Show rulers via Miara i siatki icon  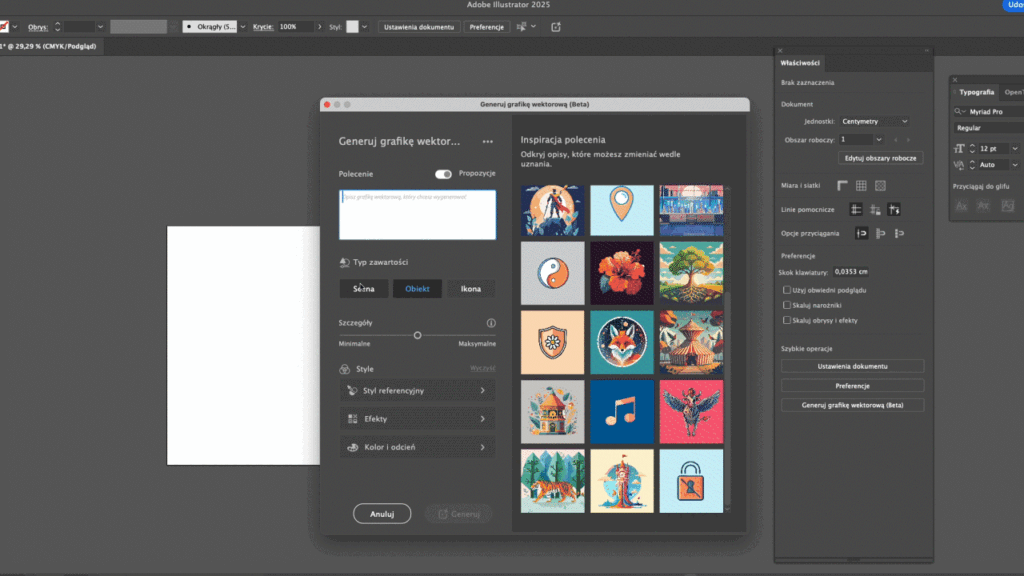(842, 185)
